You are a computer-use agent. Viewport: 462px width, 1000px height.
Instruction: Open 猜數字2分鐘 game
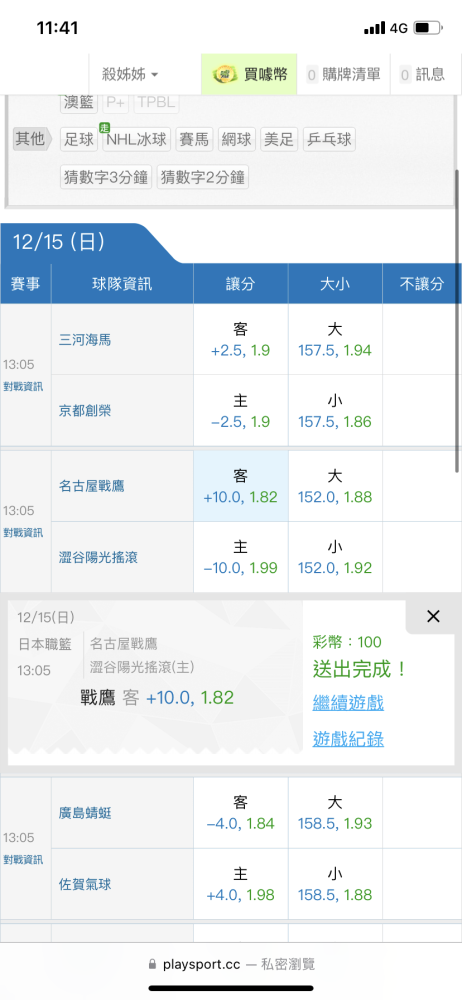[203, 177]
